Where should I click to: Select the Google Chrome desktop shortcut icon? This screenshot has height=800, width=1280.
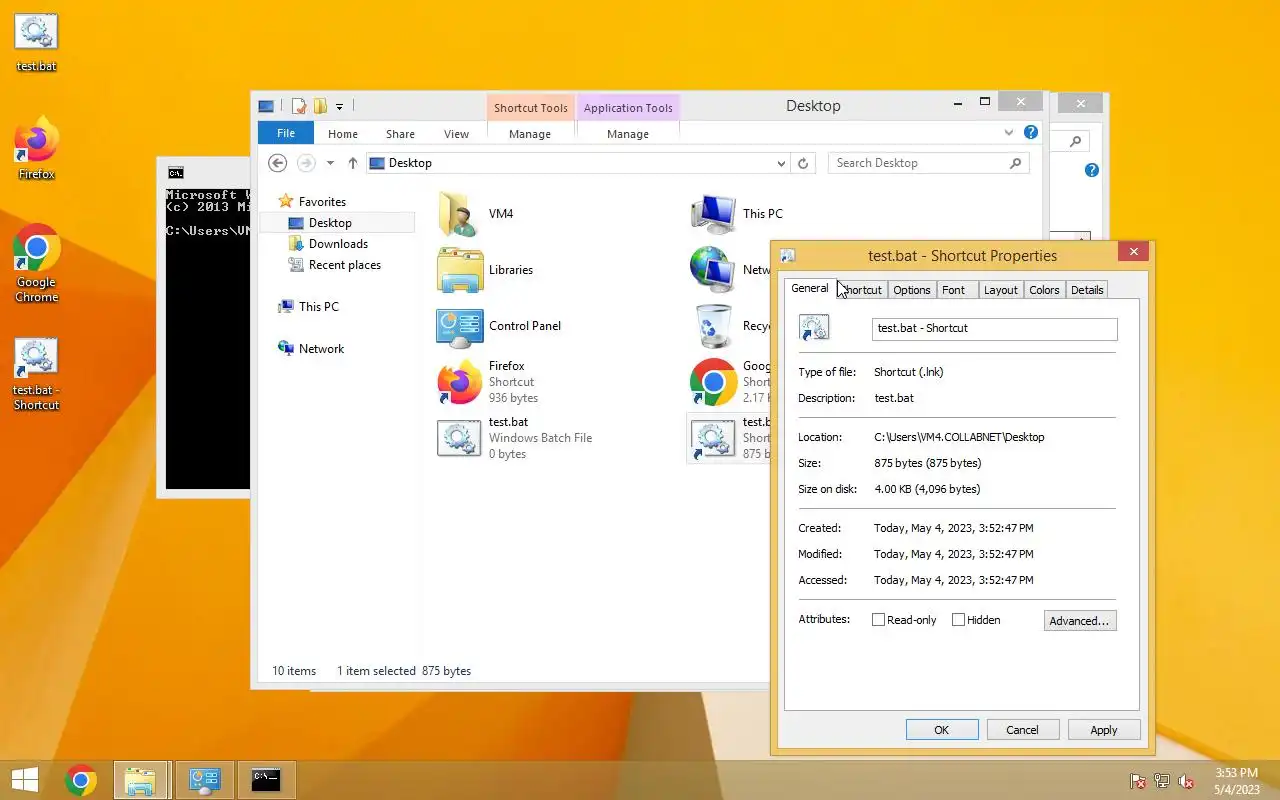[x=36, y=262]
